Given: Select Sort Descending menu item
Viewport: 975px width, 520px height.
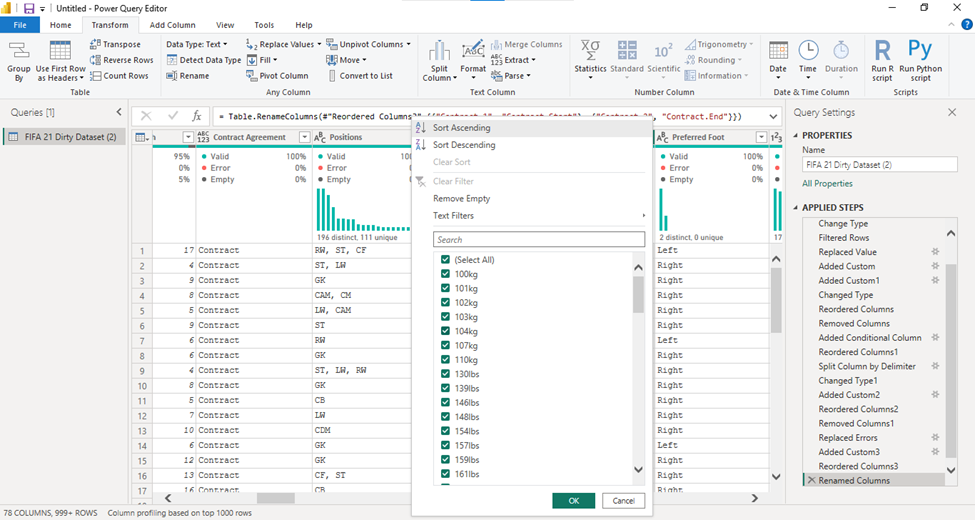Looking at the screenshot, I should [532, 144].
